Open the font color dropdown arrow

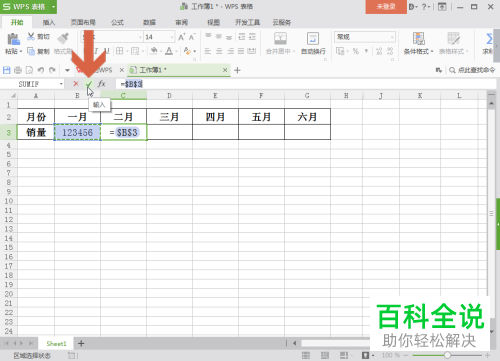point(176,51)
